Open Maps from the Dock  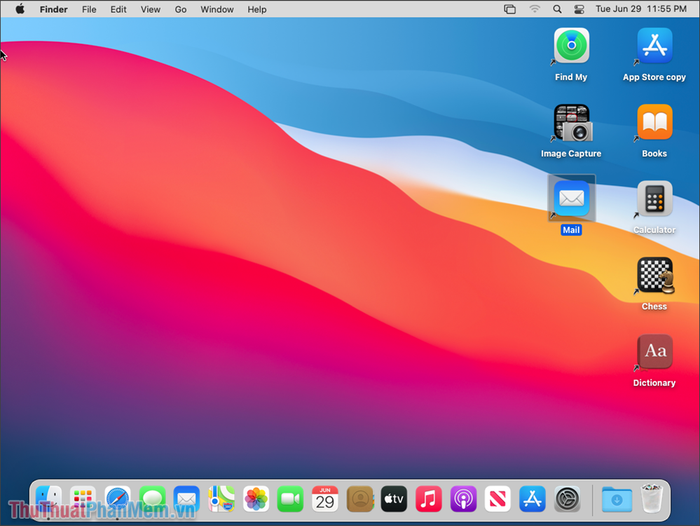(221, 499)
